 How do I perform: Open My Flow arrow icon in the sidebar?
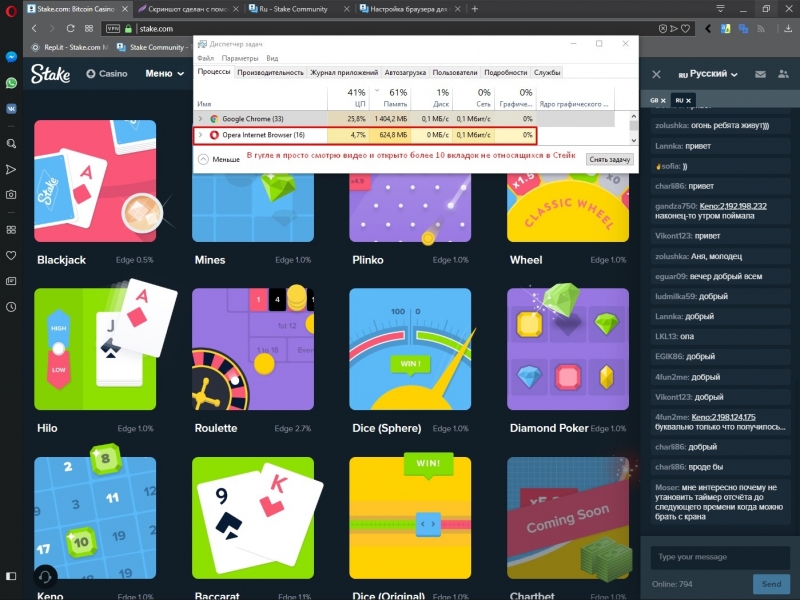pos(11,169)
